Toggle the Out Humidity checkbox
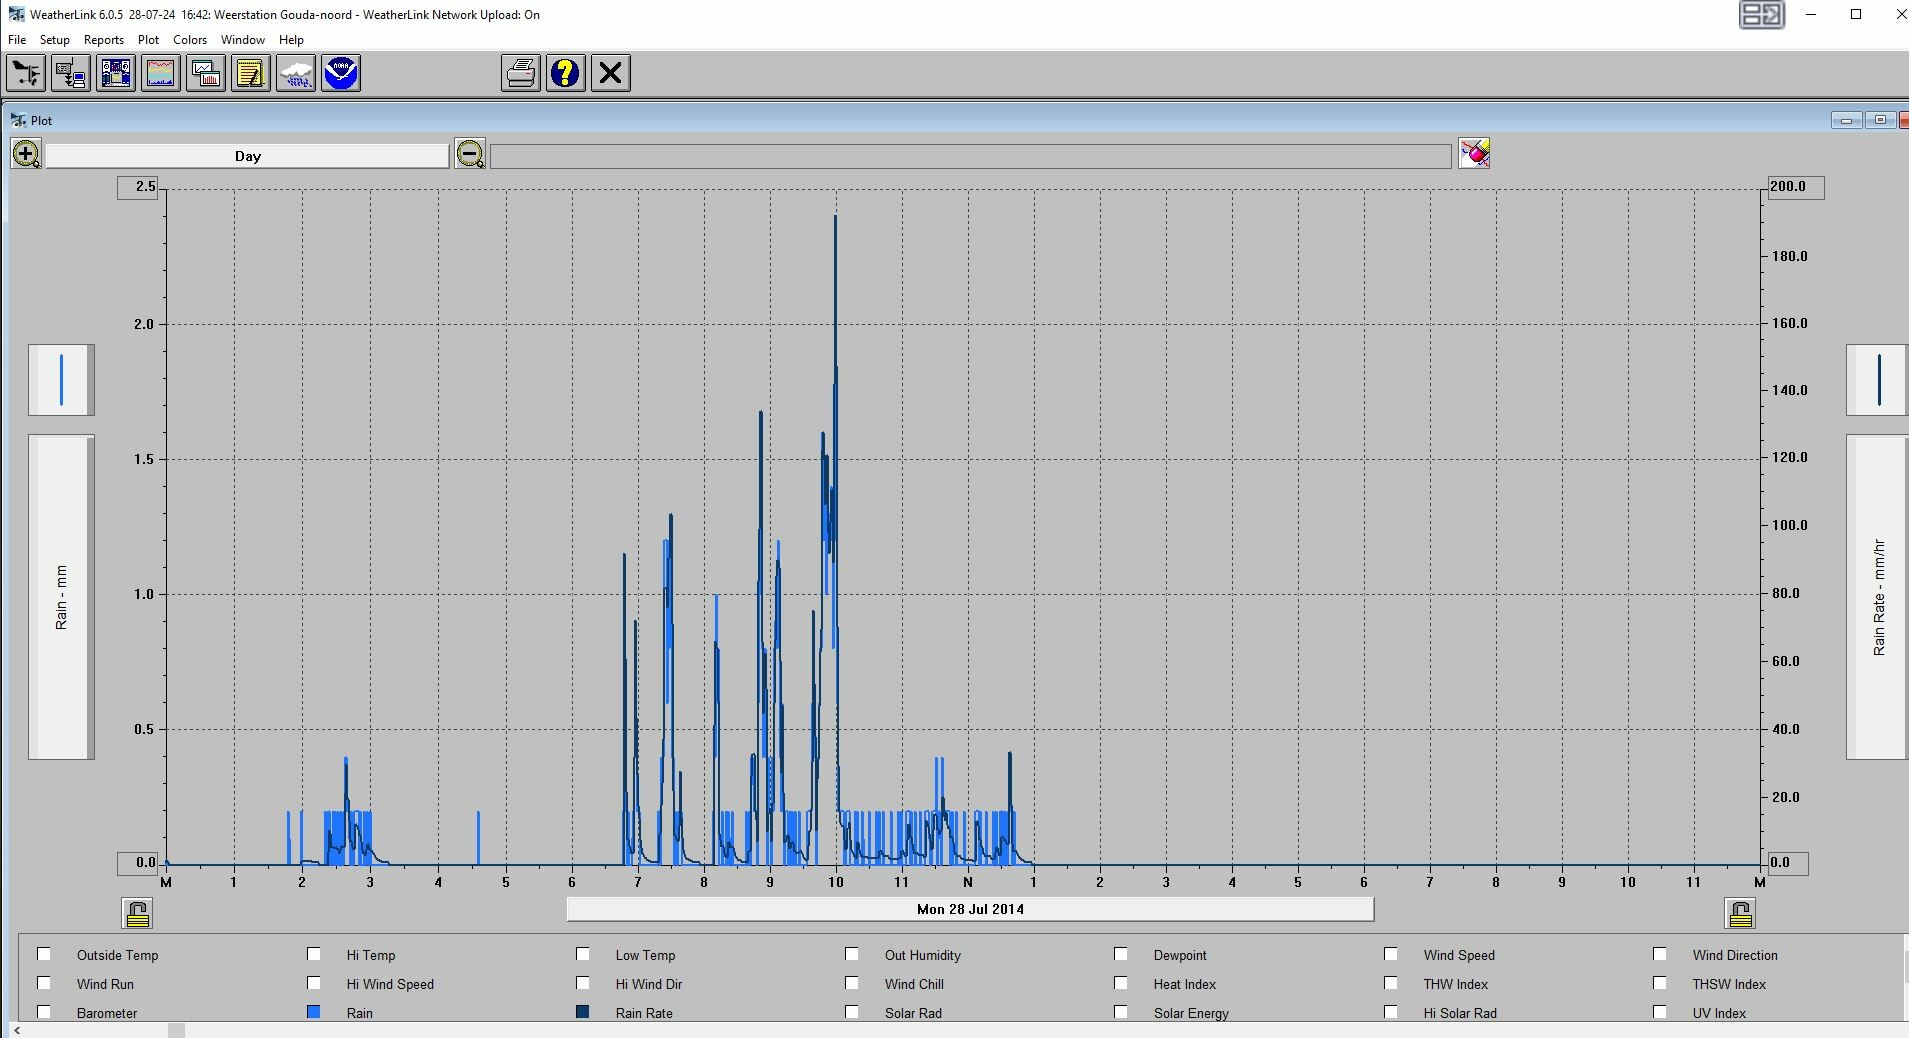 click(852, 954)
